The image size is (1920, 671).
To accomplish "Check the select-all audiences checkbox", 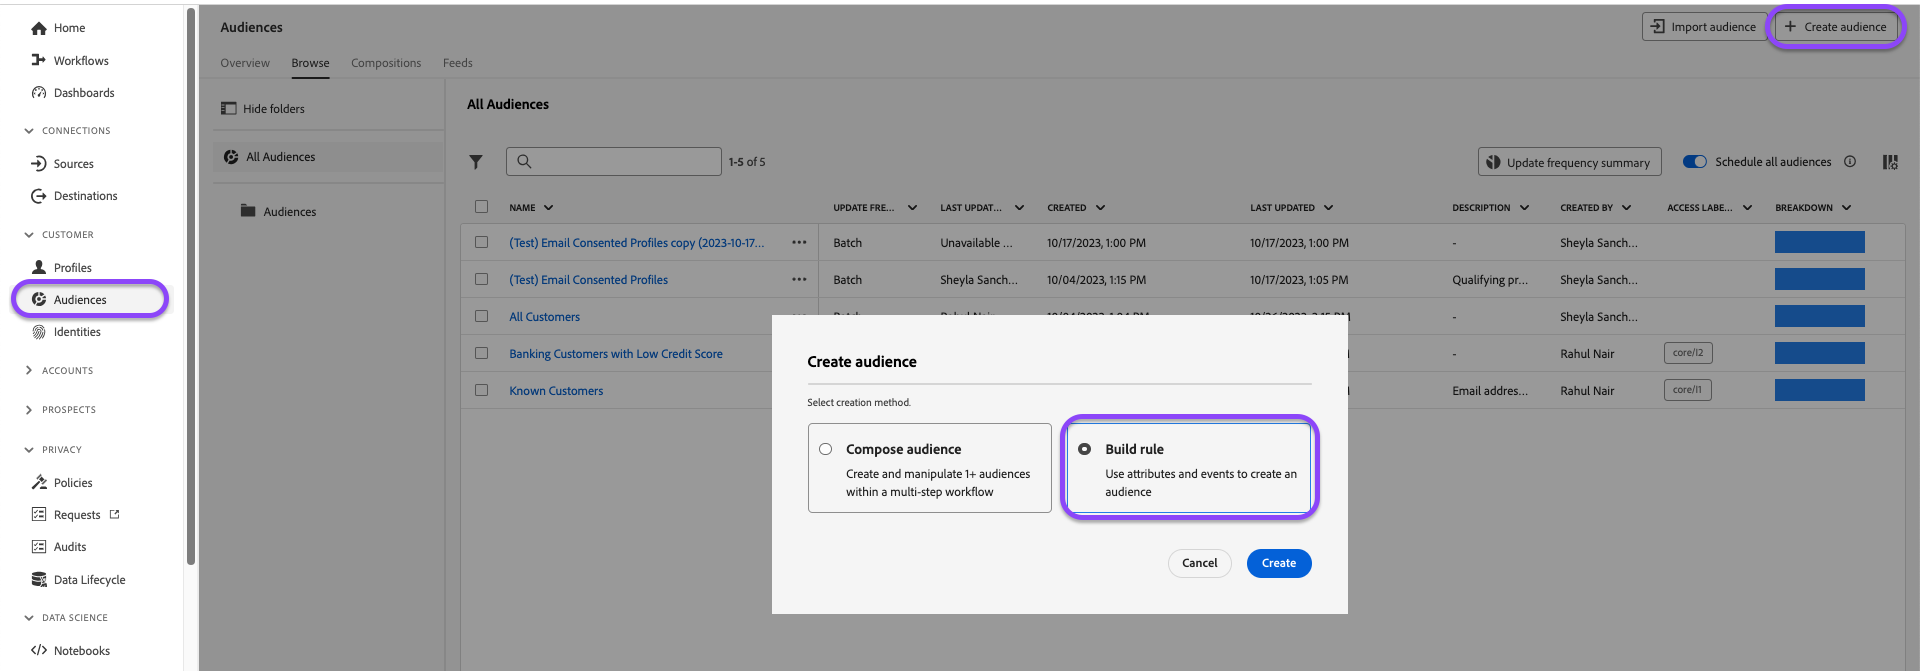I will click(481, 207).
